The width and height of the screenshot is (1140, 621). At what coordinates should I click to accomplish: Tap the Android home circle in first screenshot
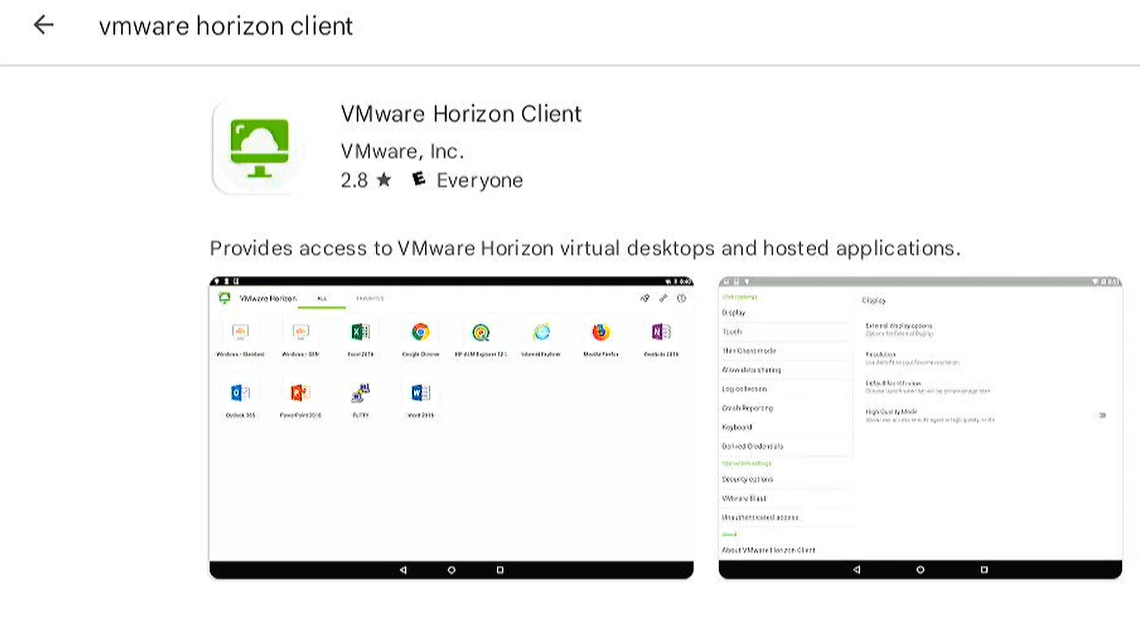pyautogui.click(x=451, y=570)
